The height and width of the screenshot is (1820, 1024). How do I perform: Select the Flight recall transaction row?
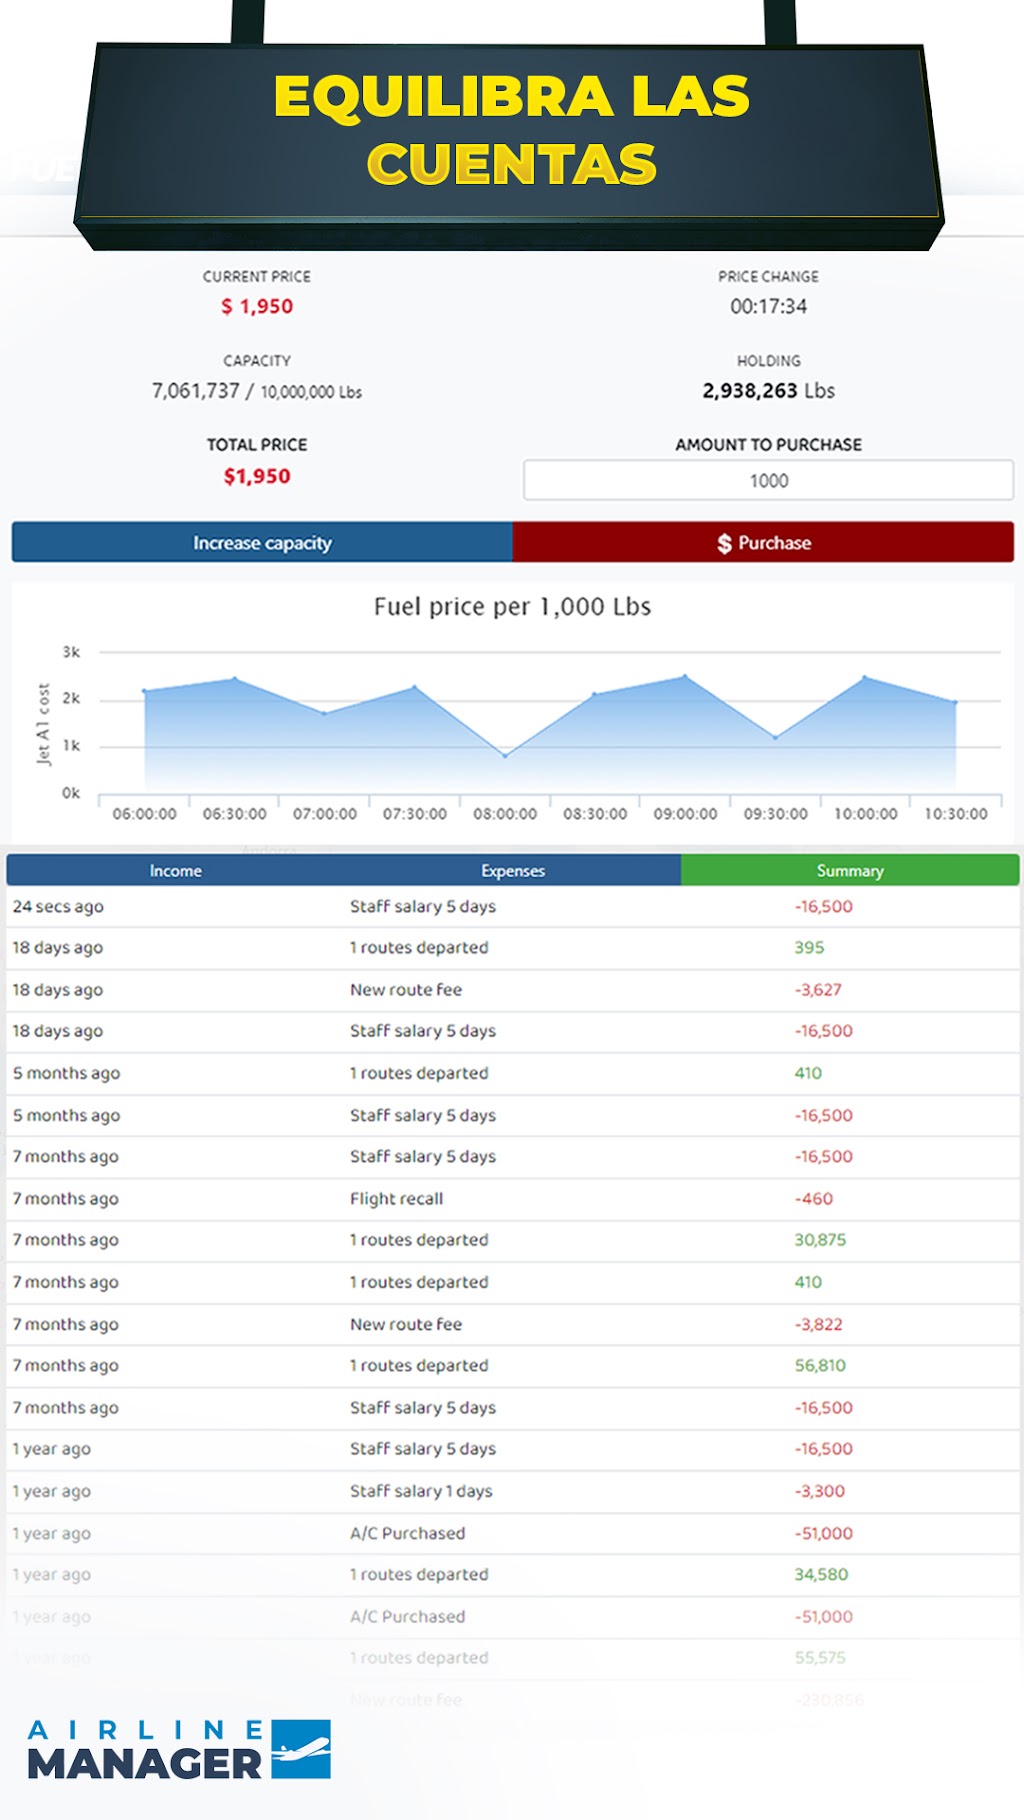512,1198
